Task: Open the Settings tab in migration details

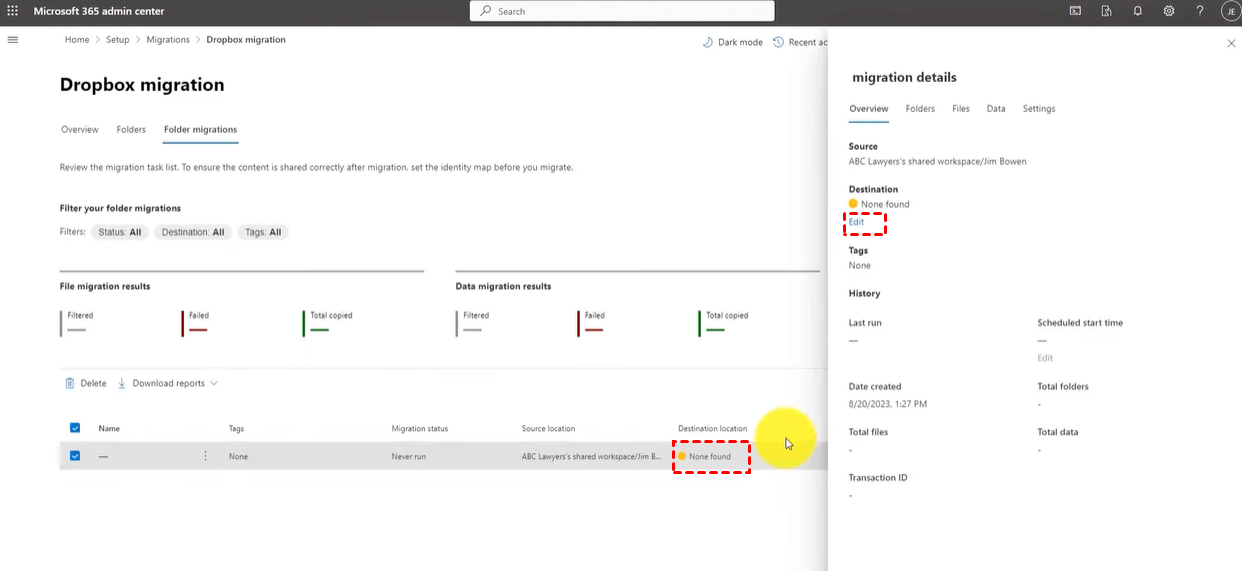Action: (1039, 108)
